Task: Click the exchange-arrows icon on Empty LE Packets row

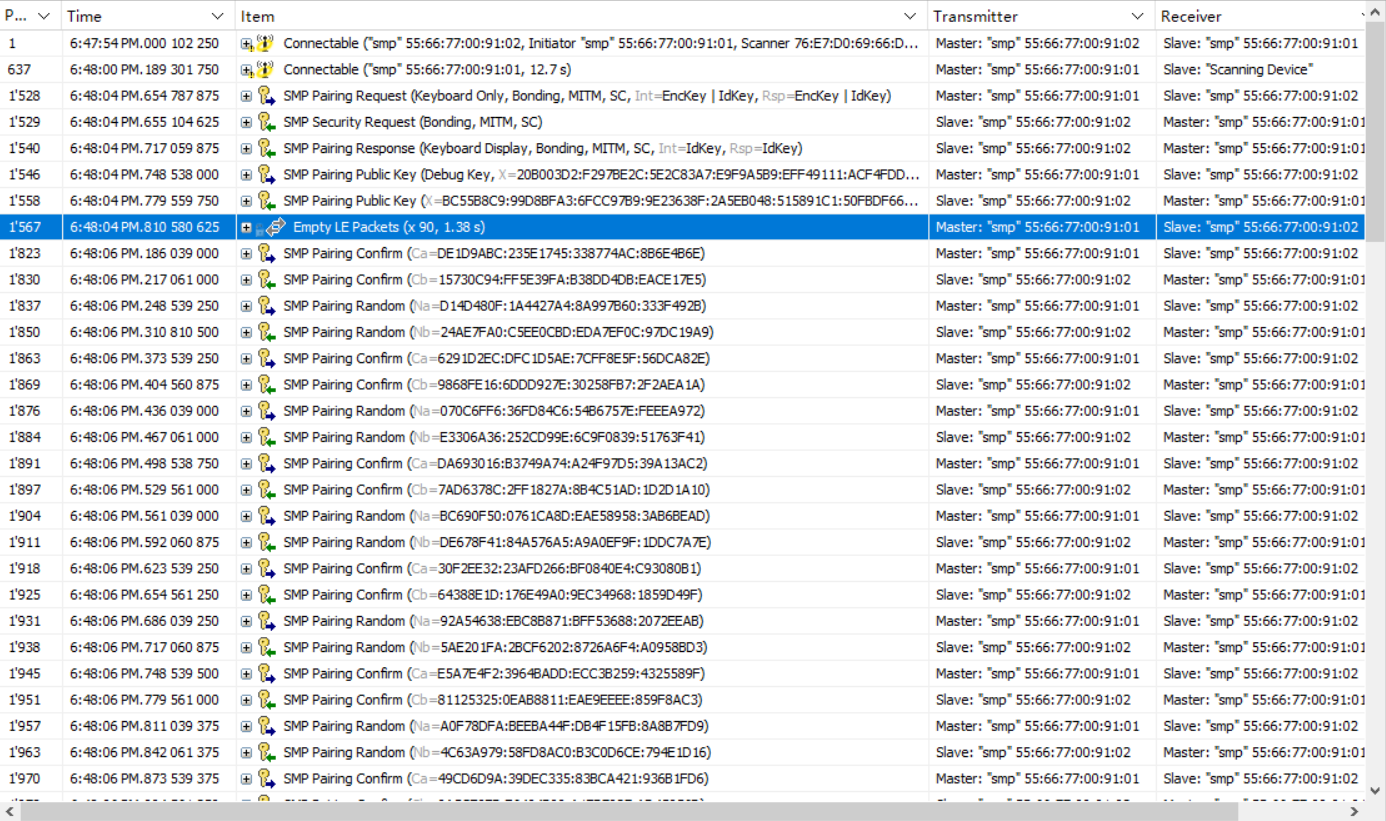Action: coord(275,227)
